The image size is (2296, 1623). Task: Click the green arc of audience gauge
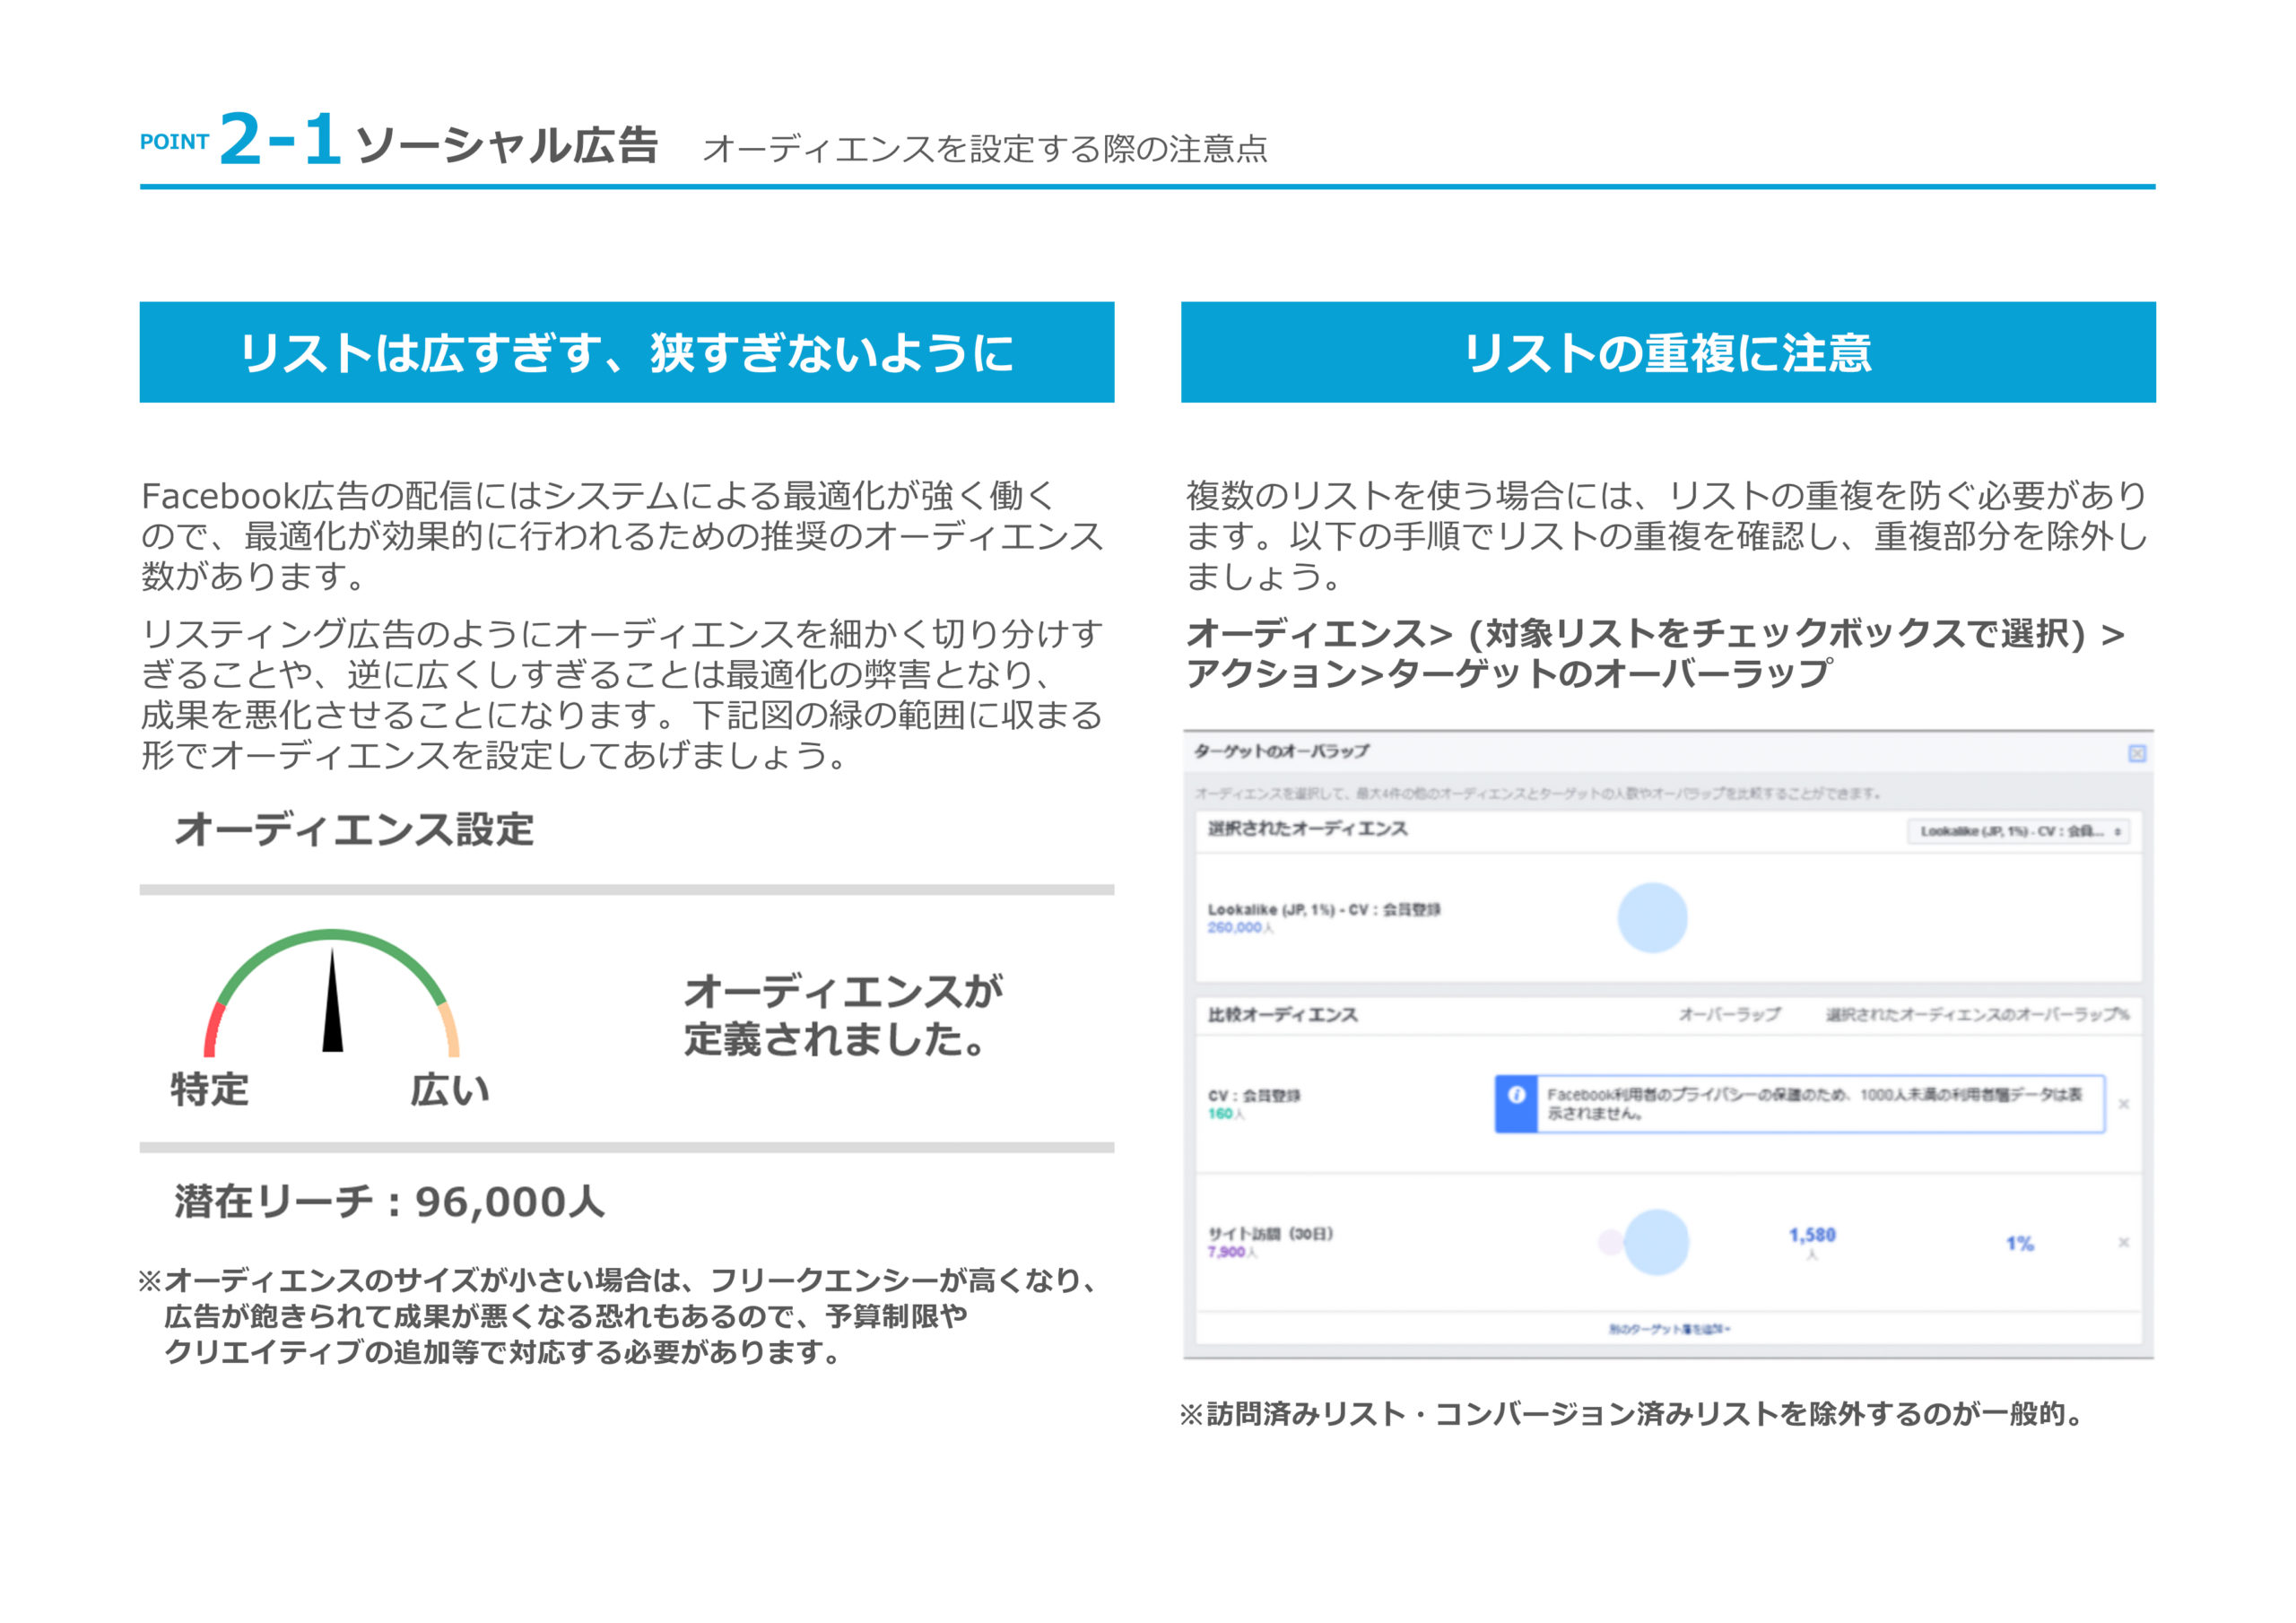[x=333, y=936]
